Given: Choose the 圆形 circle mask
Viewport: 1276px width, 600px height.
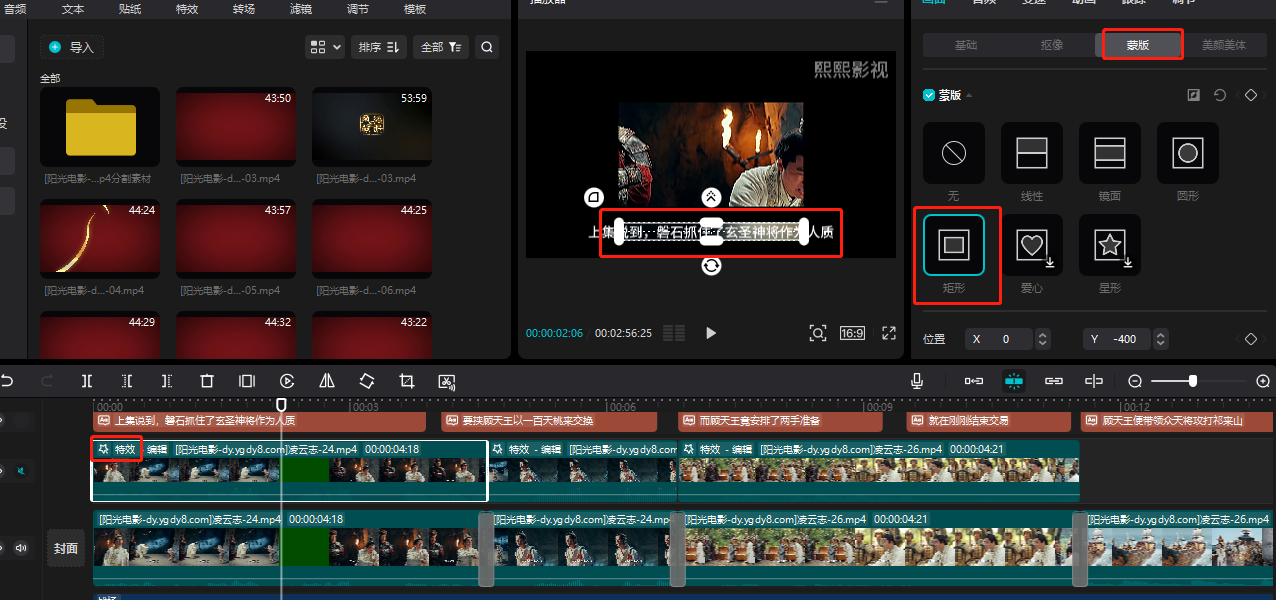Looking at the screenshot, I should 1187,153.
